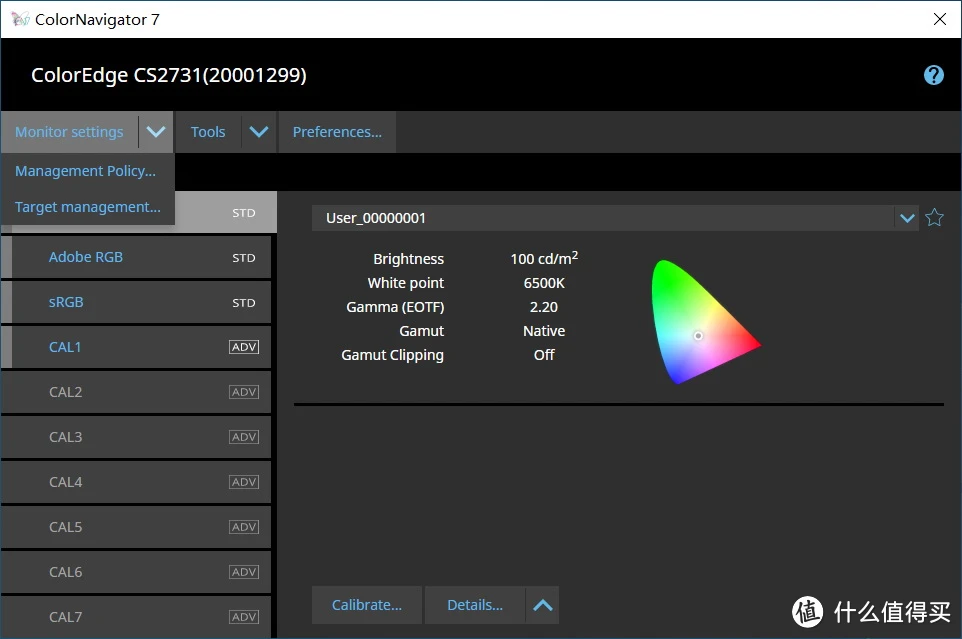
Task: Close the ColorNavigator 7 window
Action: 939,19
